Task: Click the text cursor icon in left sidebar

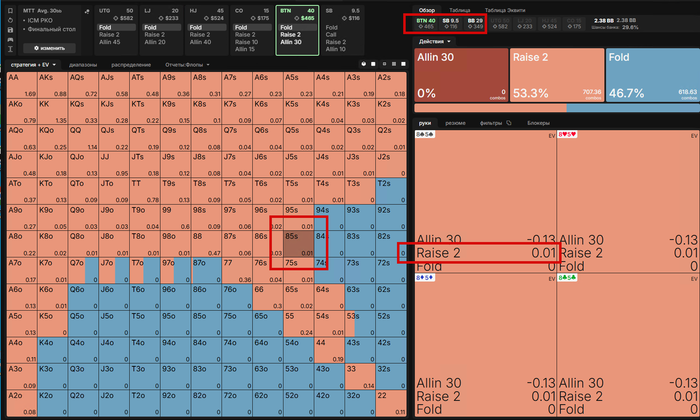Action: click(10, 49)
